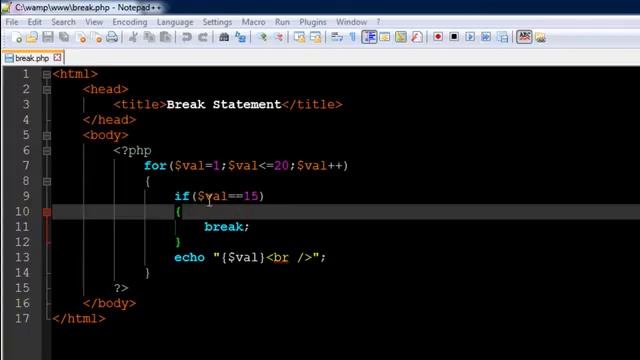640x360 pixels.
Task: Open the Run menu
Action: [x=282, y=22]
